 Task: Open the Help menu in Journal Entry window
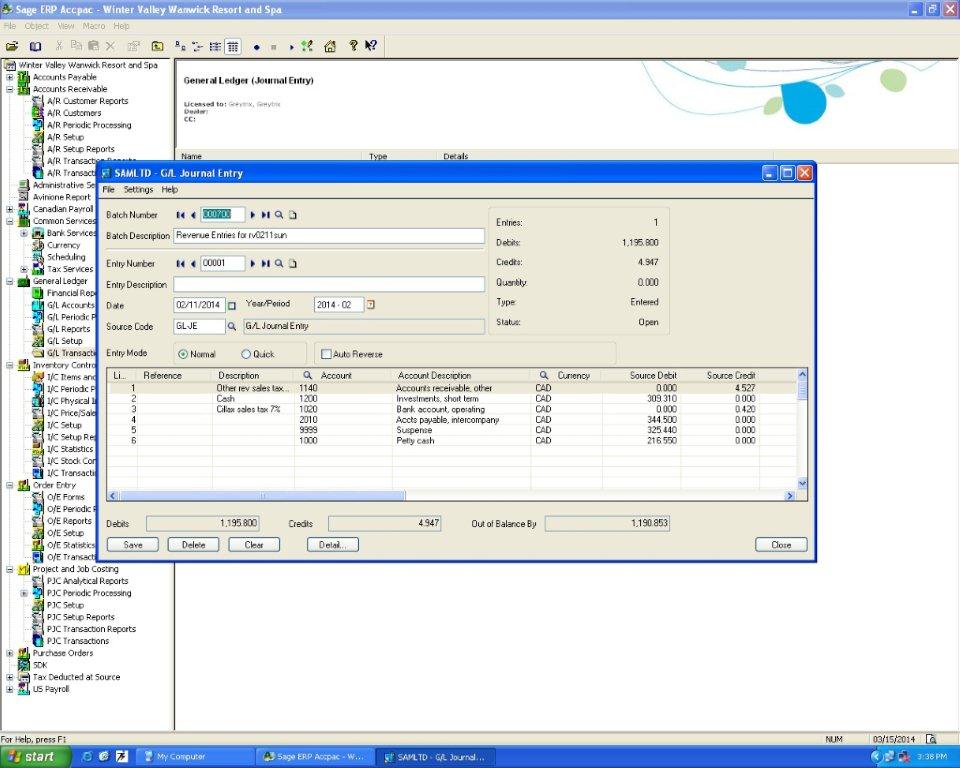tap(170, 190)
